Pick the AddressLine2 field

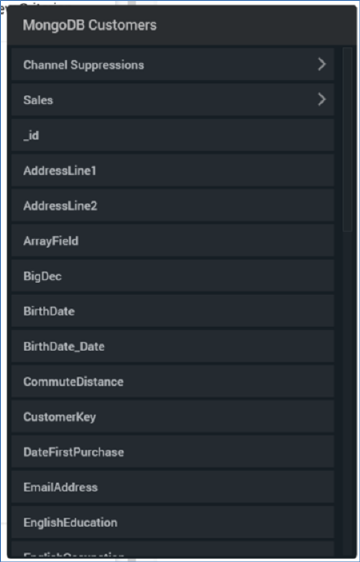click(x=173, y=205)
